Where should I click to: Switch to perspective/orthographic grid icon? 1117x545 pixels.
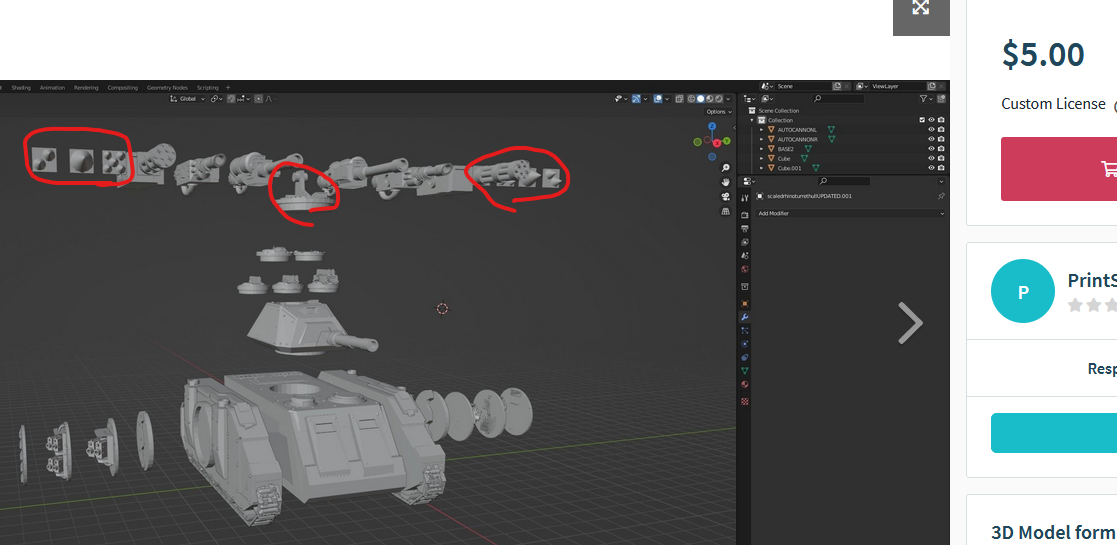725,211
